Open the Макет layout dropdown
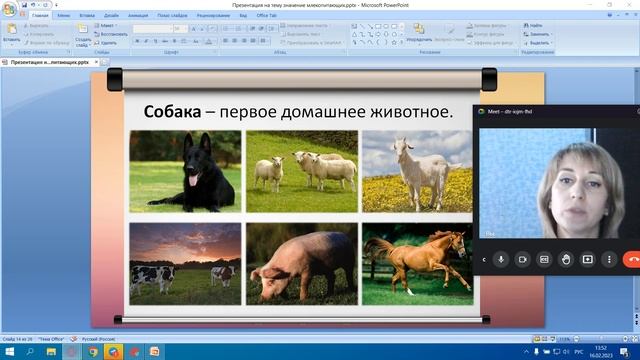 coord(106,25)
